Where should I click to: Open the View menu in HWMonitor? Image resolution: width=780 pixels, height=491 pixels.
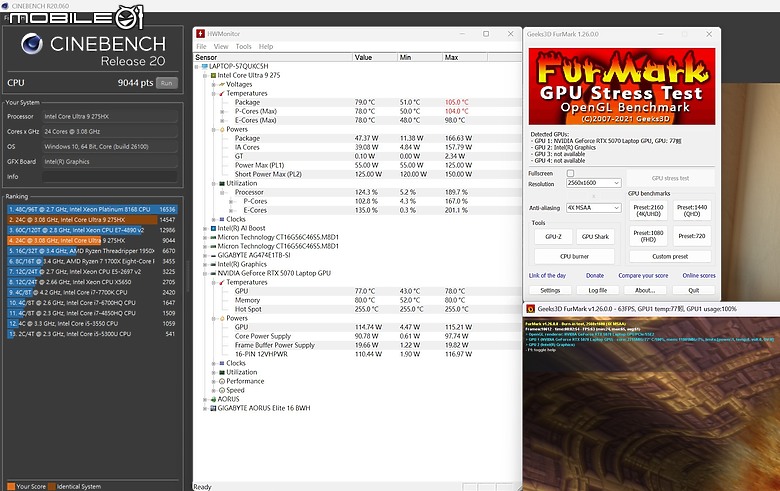point(221,46)
